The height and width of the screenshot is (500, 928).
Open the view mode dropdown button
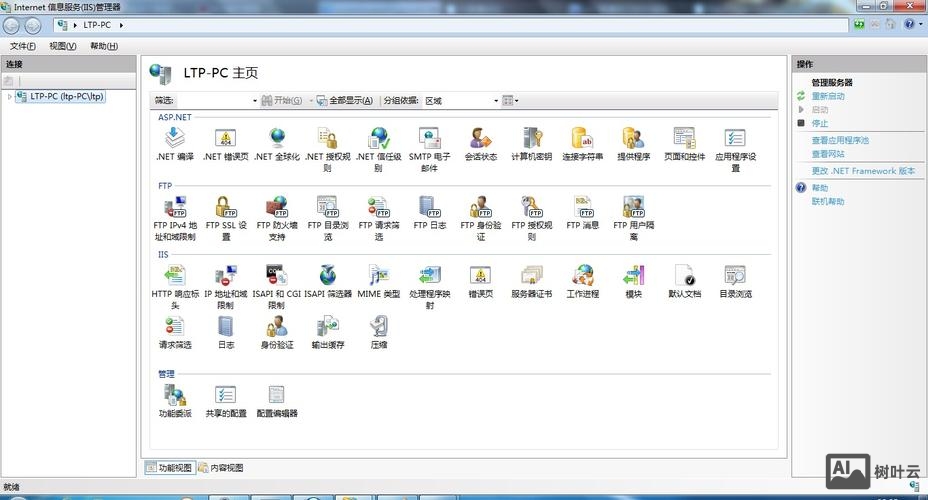coord(510,101)
